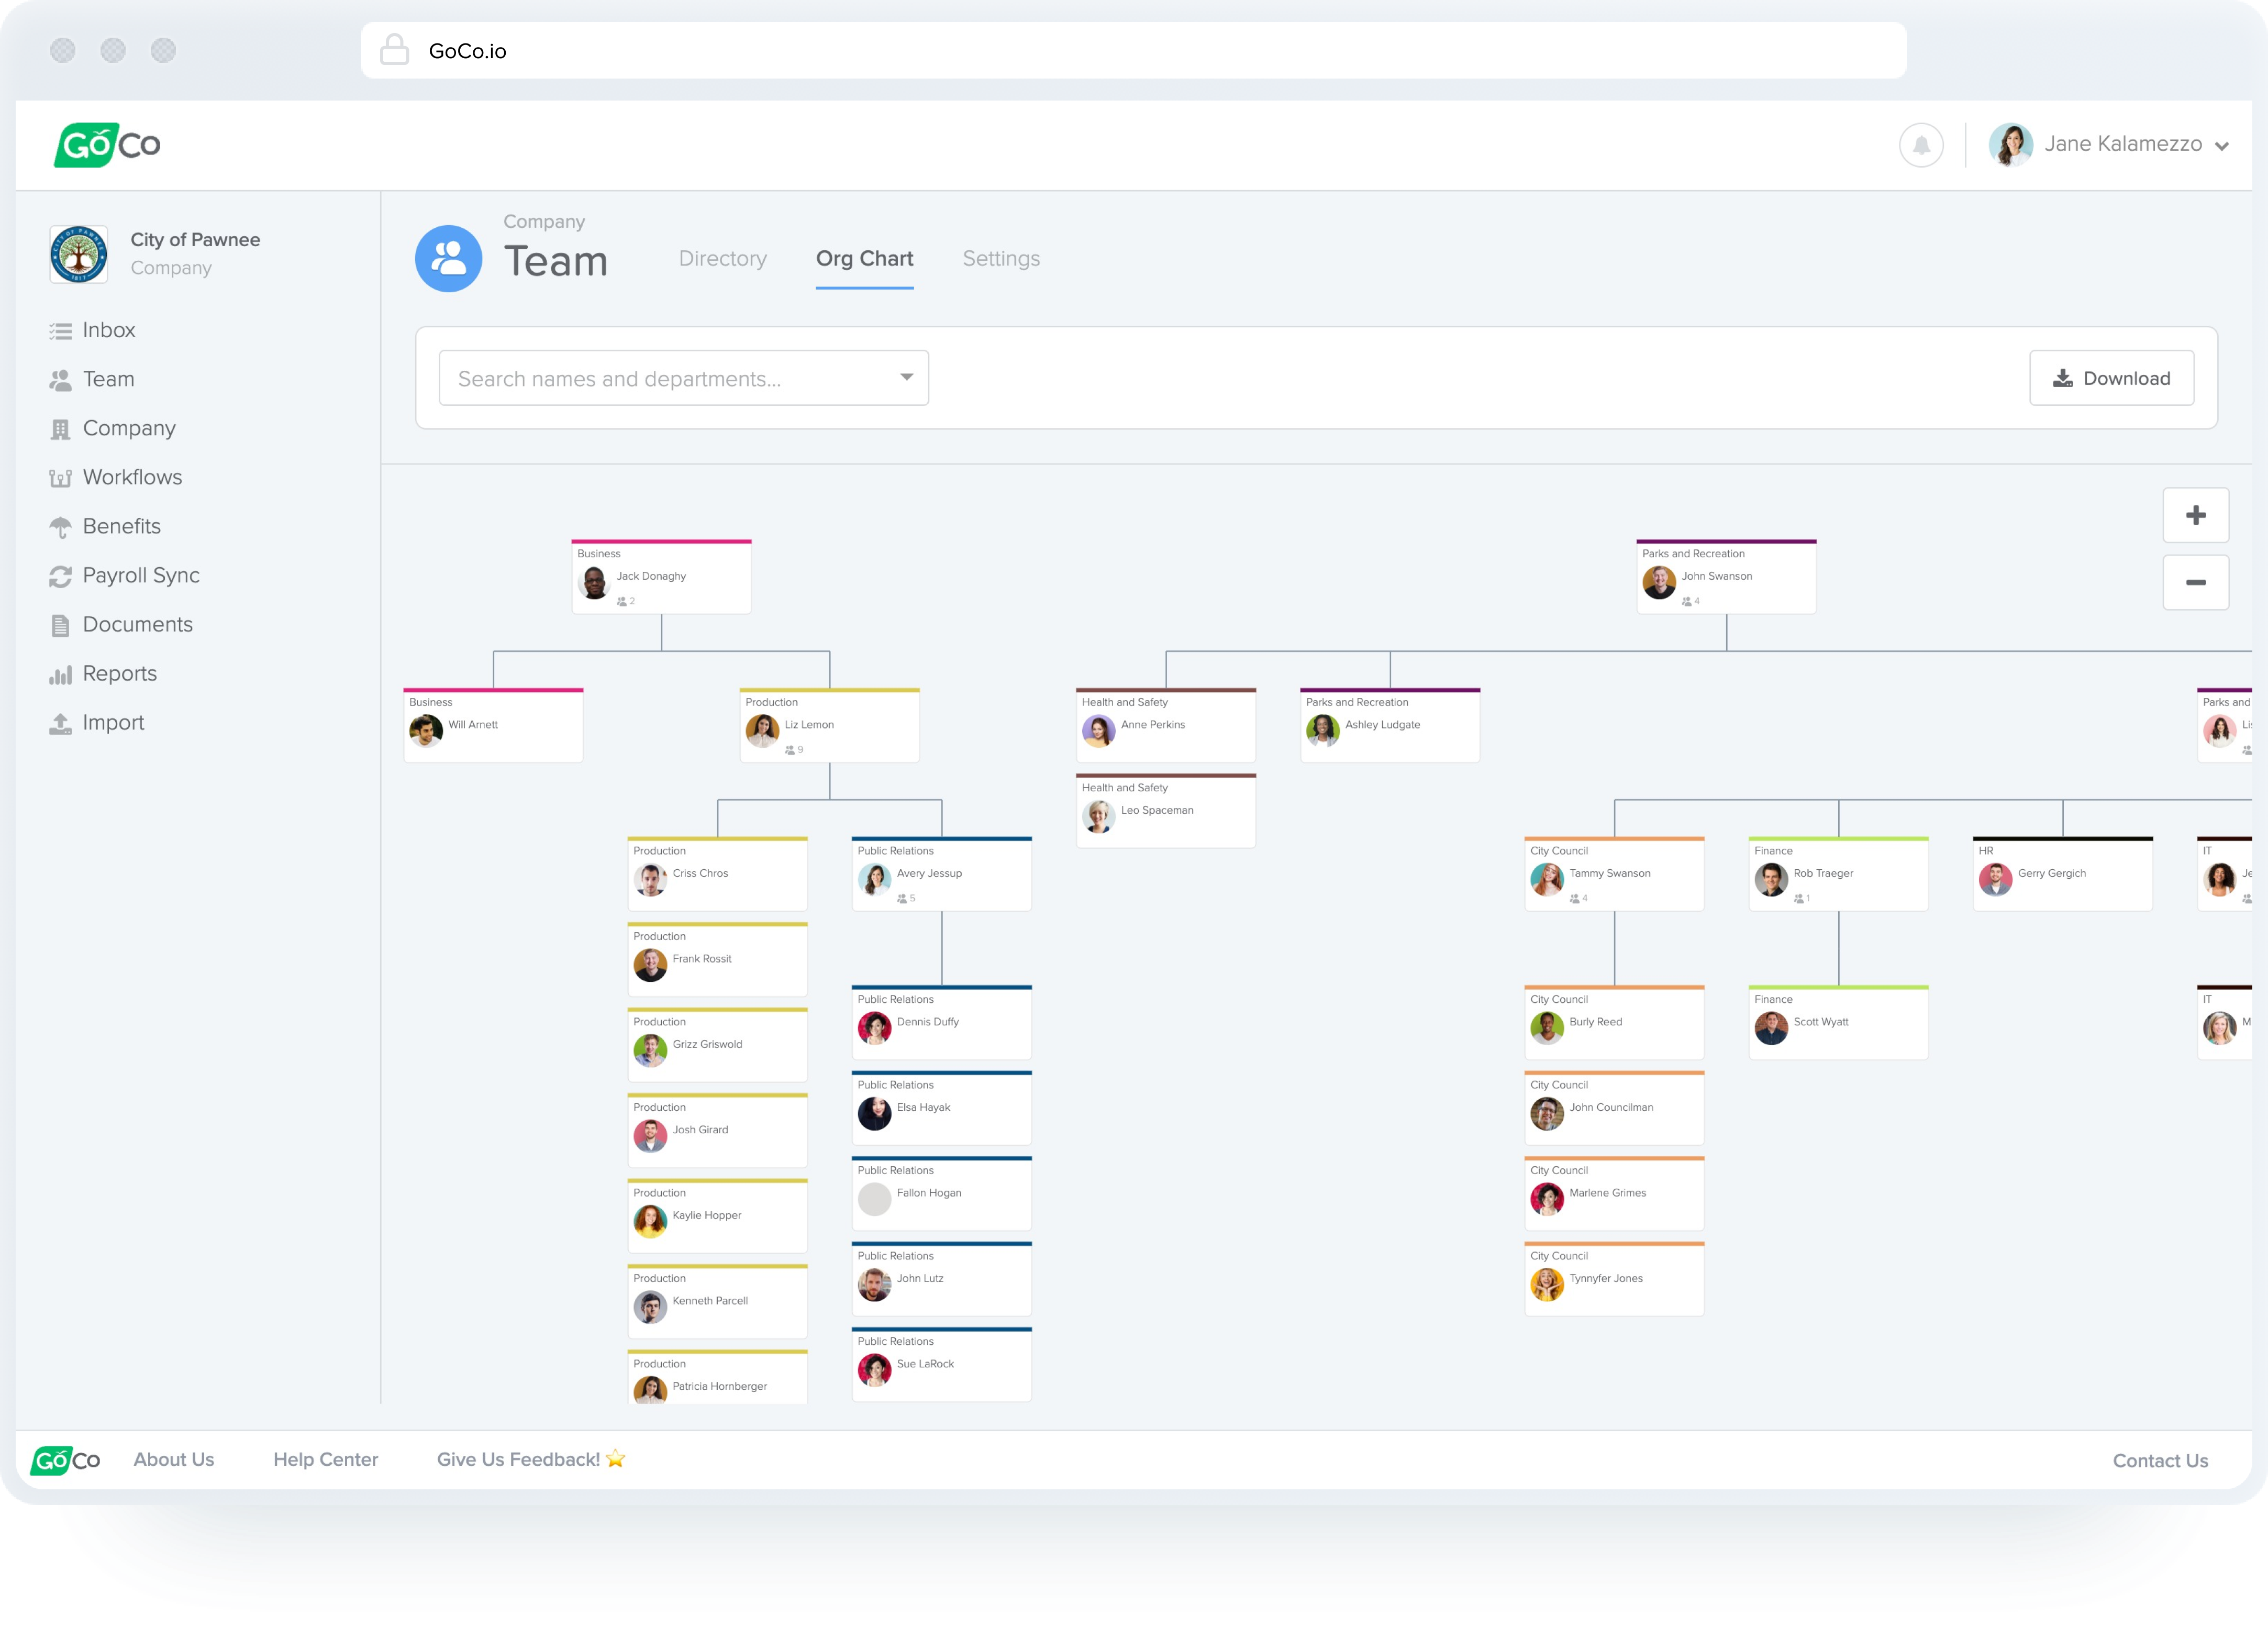Open Benefits via the umbrella icon

[60, 527]
